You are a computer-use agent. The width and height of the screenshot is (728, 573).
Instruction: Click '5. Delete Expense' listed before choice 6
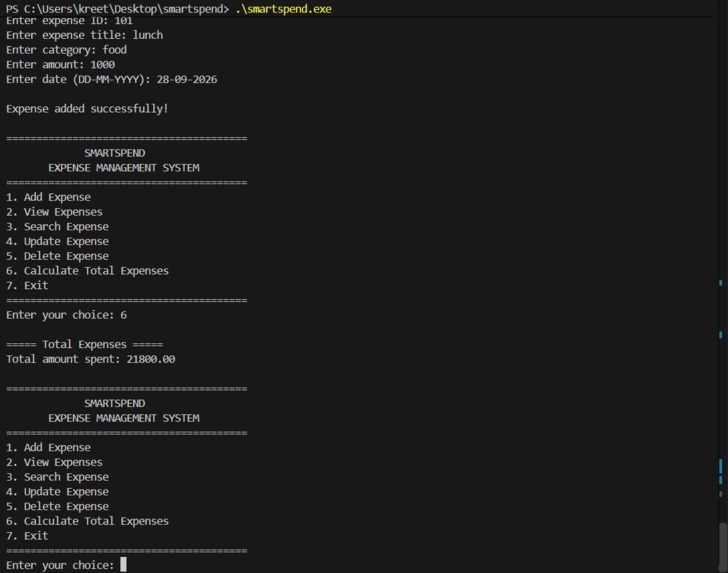(x=57, y=256)
